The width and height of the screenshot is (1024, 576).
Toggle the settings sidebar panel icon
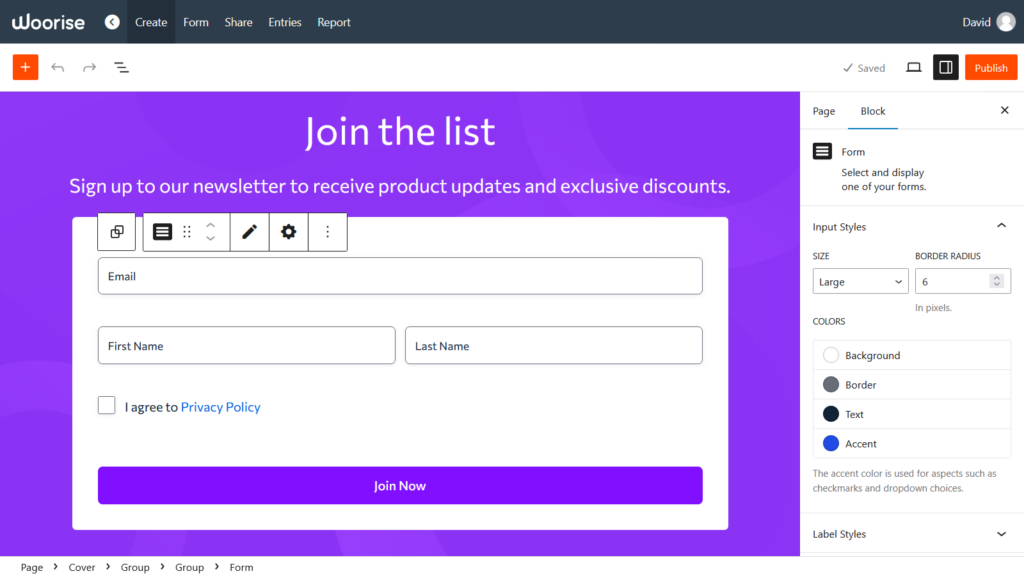945,67
